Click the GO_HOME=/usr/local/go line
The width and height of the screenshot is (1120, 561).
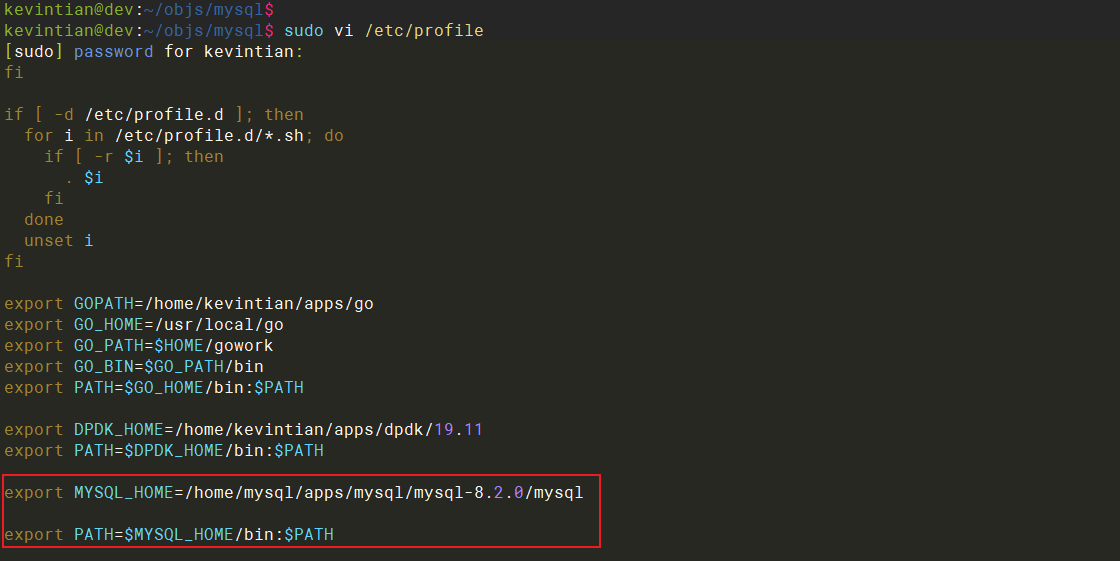pyautogui.click(x=144, y=324)
